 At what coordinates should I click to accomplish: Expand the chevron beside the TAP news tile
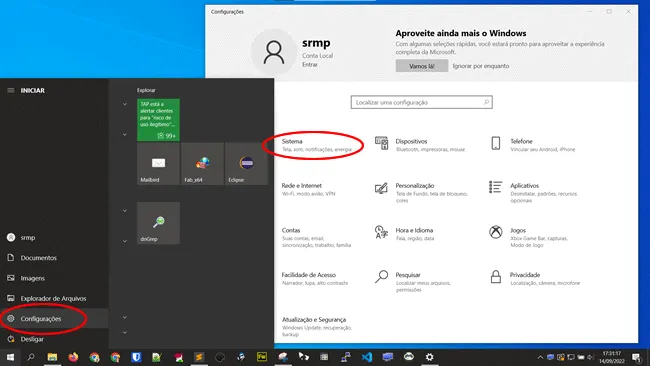(125, 104)
